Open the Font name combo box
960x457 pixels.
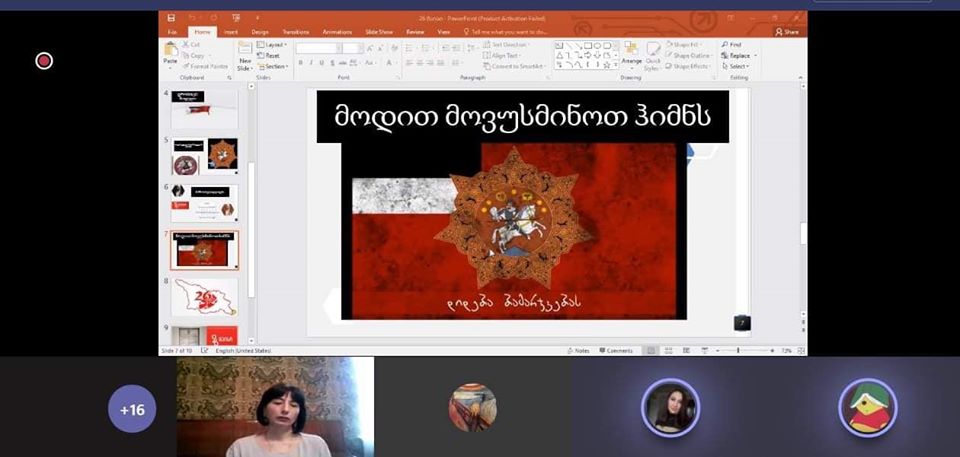[x=318, y=48]
